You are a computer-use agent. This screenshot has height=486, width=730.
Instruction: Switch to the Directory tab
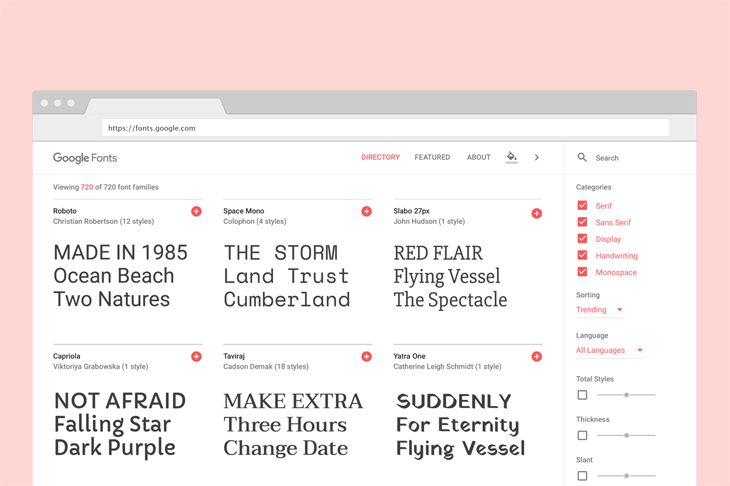click(380, 157)
